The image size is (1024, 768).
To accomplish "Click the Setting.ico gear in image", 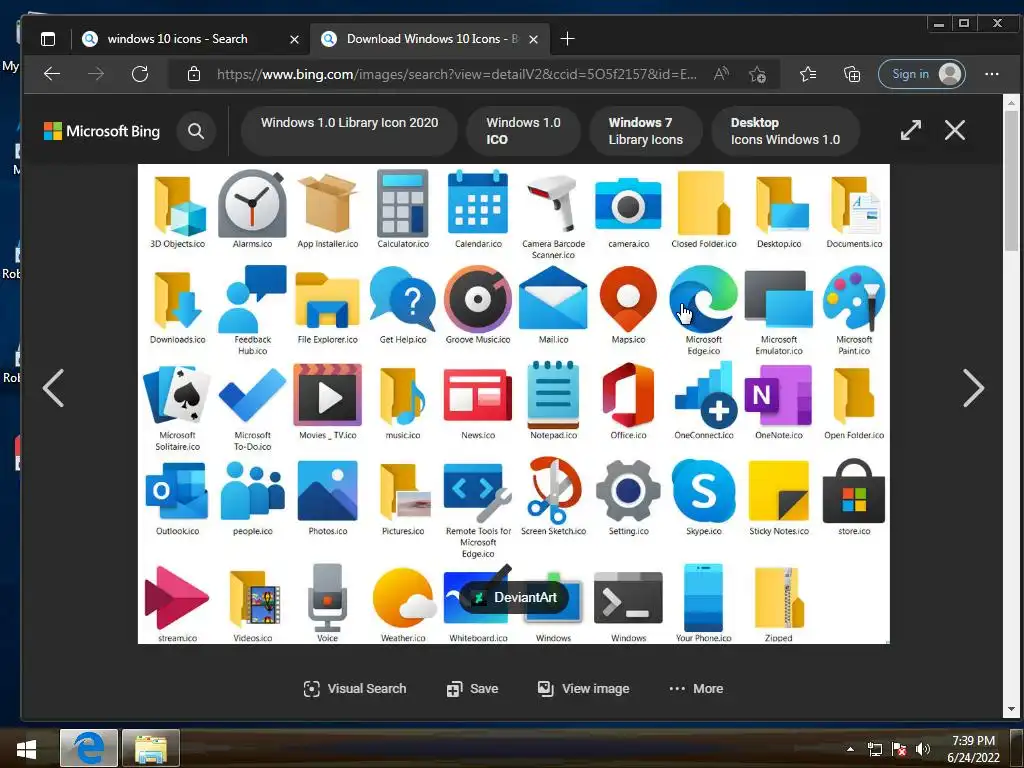I will [628, 490].
